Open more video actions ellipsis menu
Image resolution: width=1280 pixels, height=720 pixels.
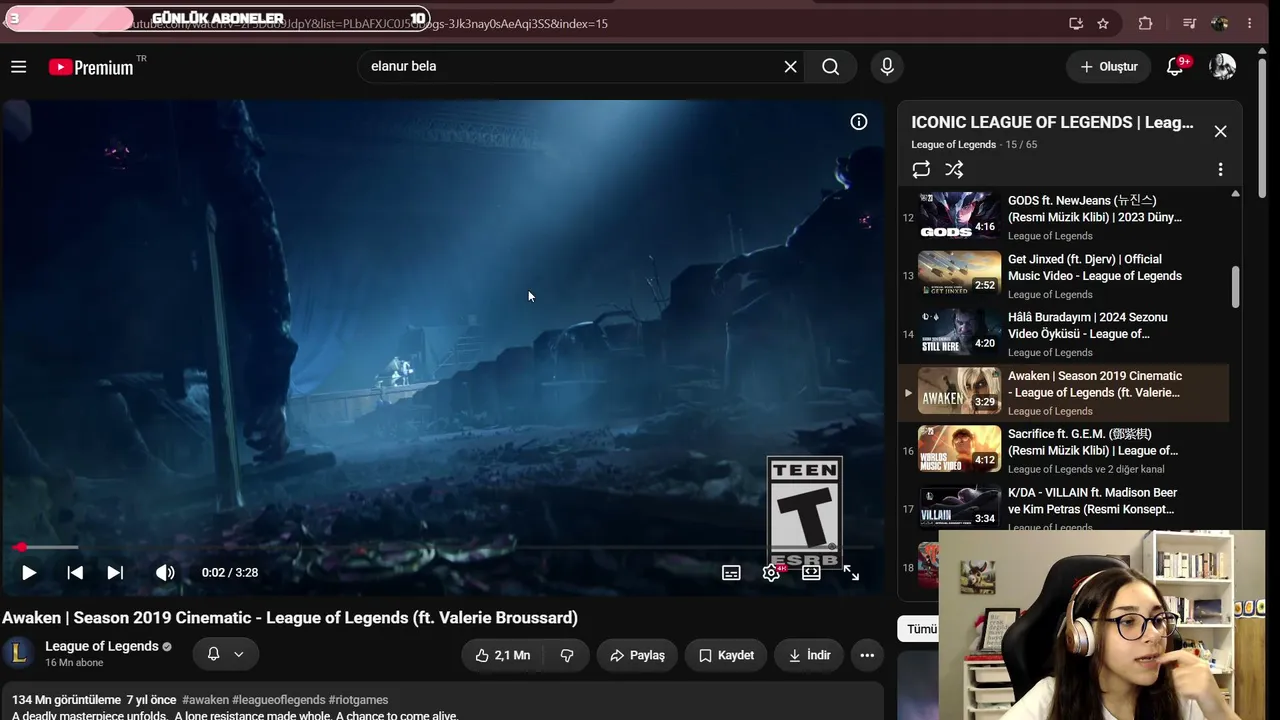click(x=867, y=655)
